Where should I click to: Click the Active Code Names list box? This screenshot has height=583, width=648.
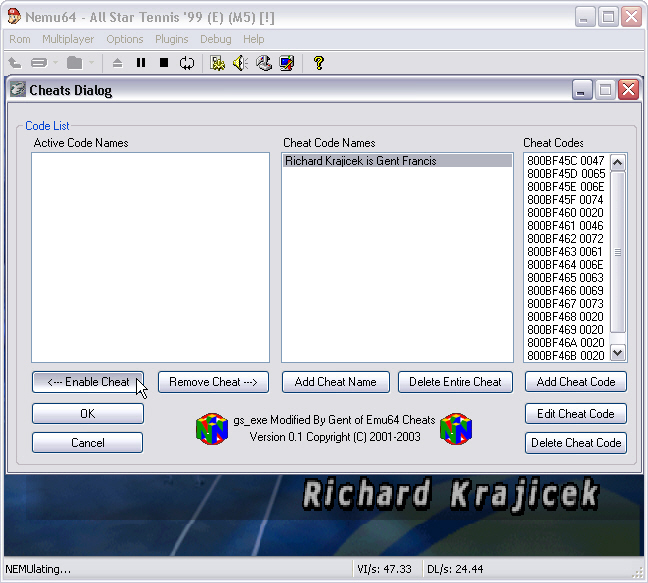(x=150, y=257)
